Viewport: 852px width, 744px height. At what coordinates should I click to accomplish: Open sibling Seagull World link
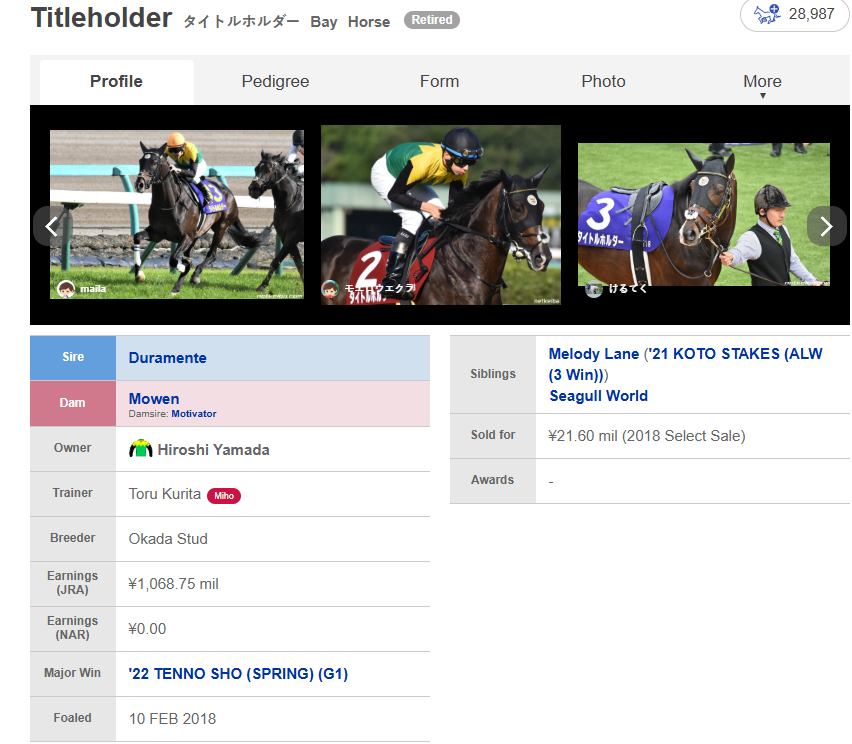coord(598,396)
